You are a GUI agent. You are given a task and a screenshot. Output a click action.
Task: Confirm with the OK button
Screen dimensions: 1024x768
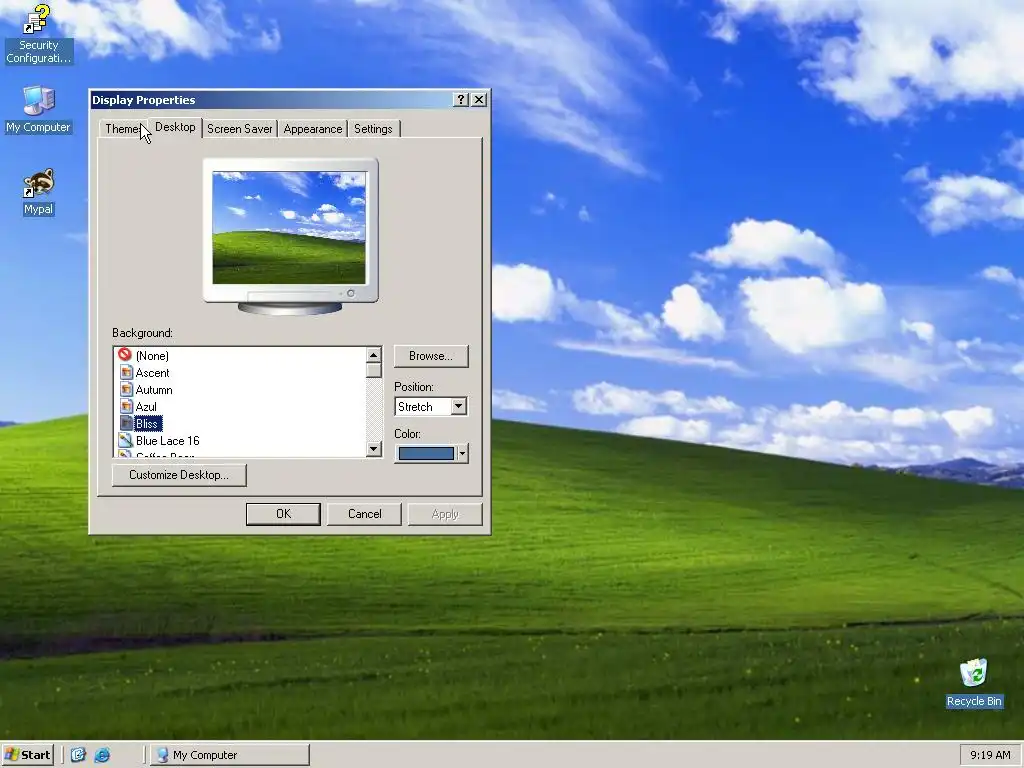click(x=283, y=514)
